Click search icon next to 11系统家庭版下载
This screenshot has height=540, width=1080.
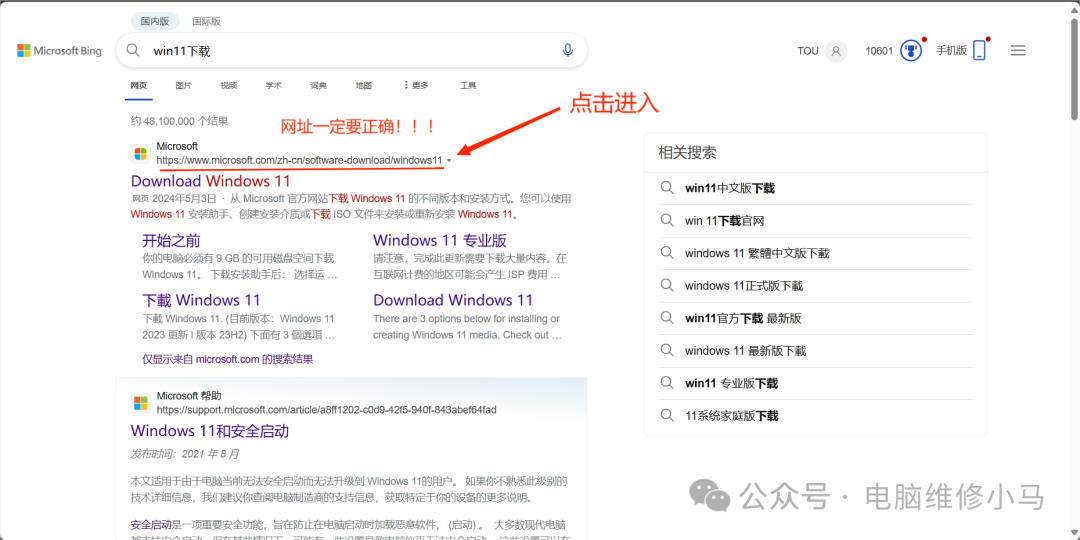point(666,415)
